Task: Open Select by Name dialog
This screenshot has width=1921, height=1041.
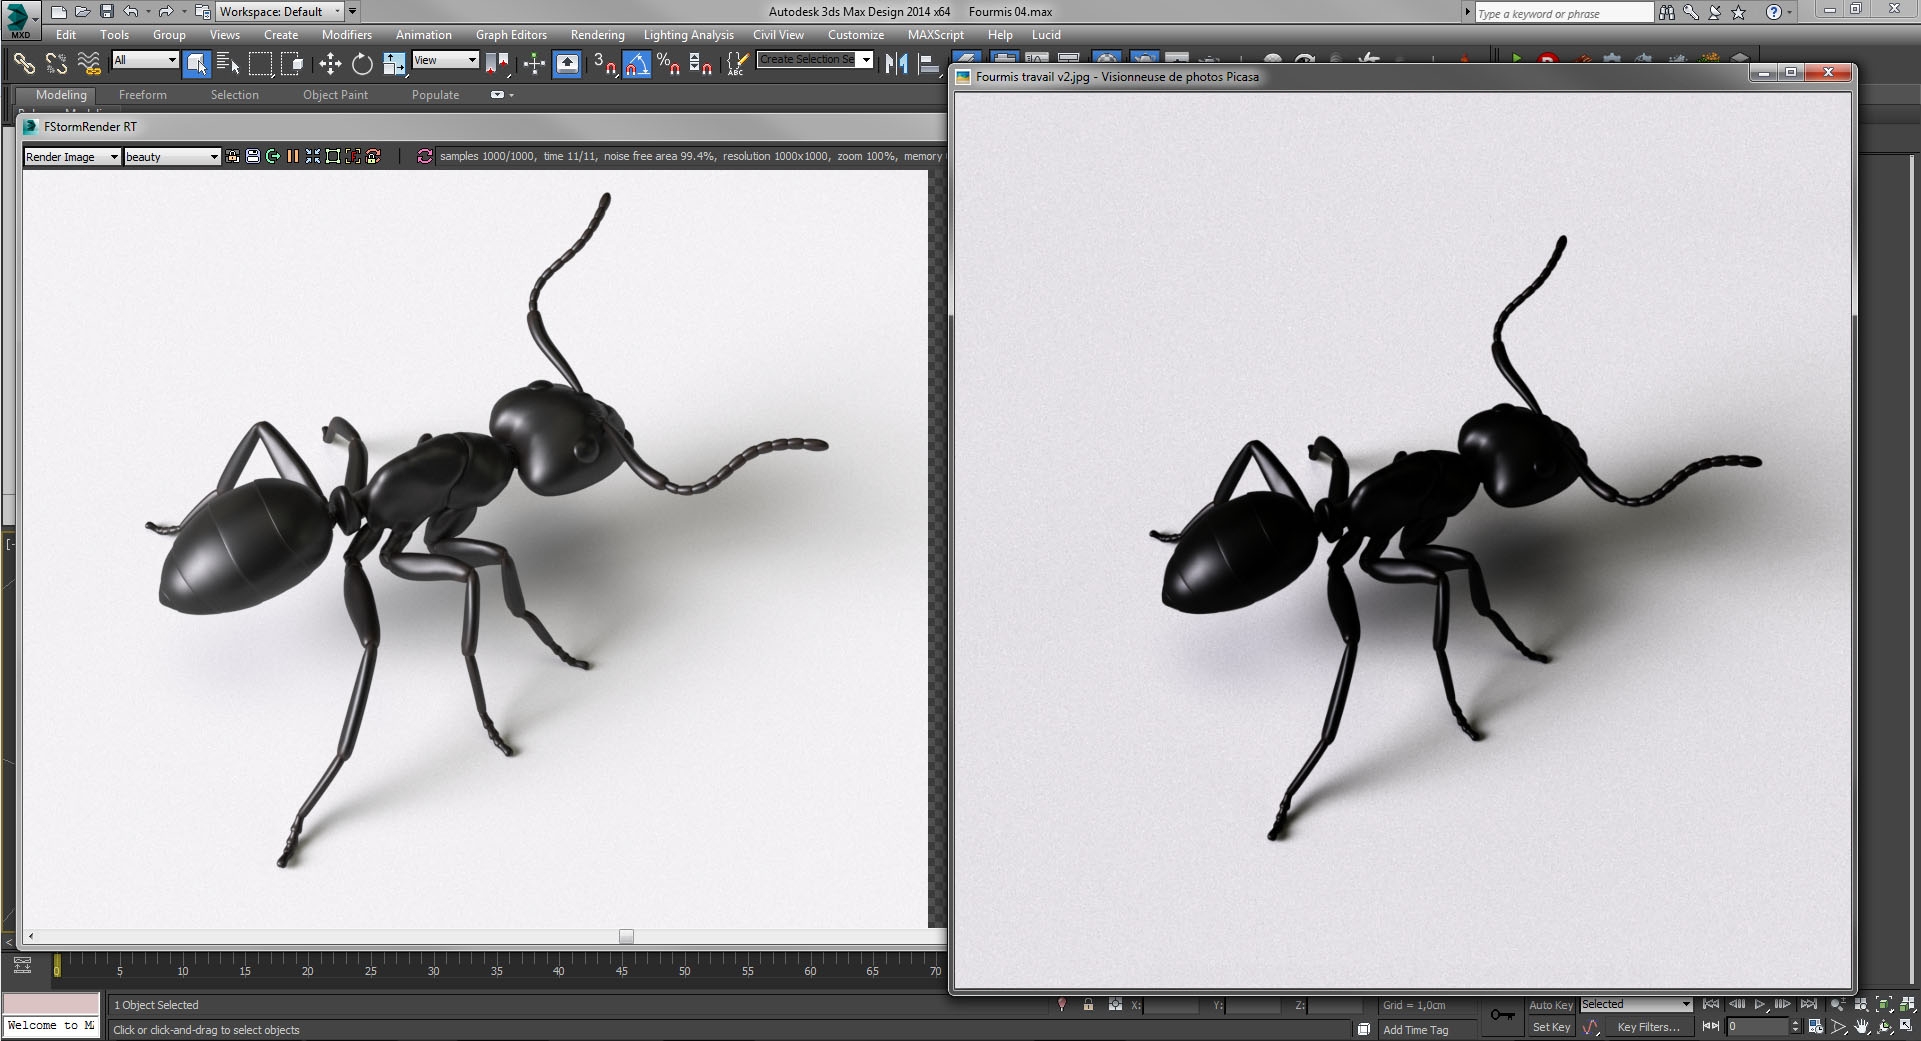Action: click(x=228, y=63)
